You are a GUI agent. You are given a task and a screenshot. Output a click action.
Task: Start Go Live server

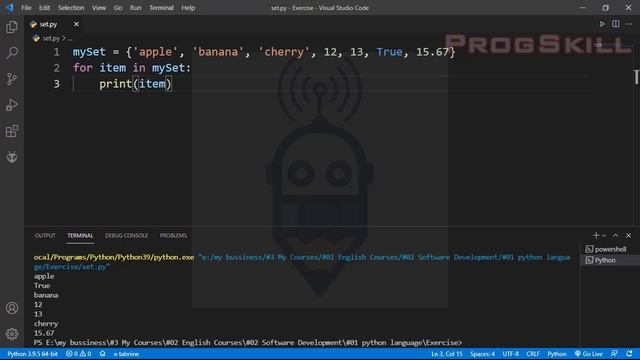pyautogui.click(x=588, y=354)
